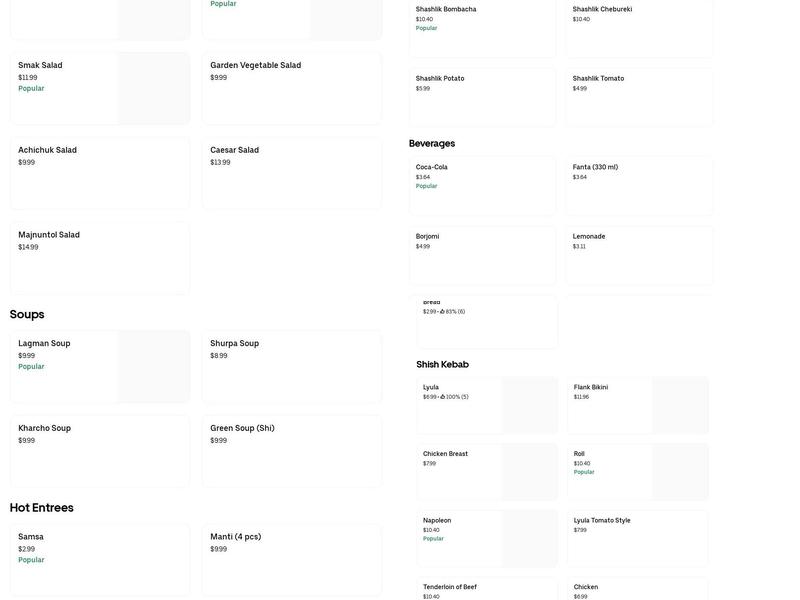Click the thumbs-up icon on Lyula
800x600 pixels.
click(442, 397)
